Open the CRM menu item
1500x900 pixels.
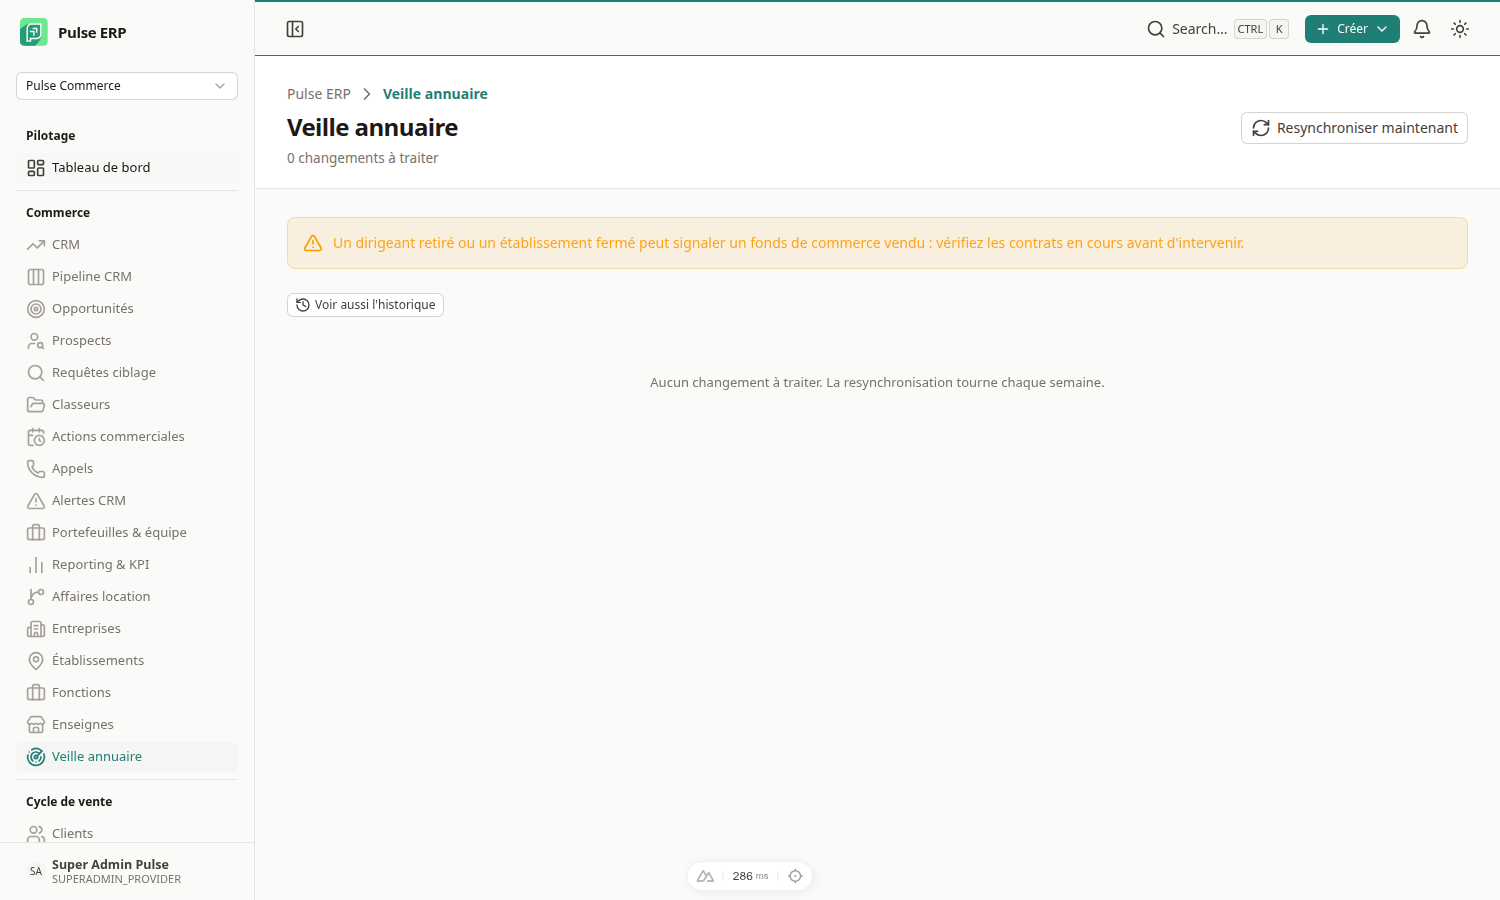pos(127,245)
